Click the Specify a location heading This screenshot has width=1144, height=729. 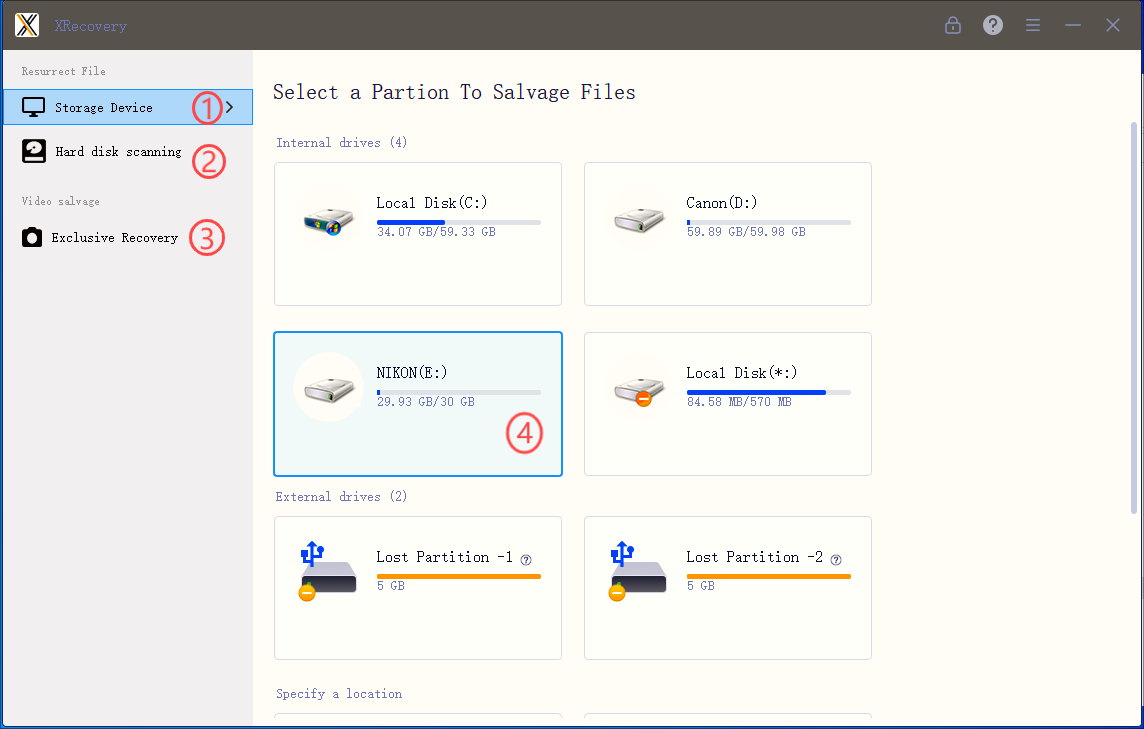pyautogui.click(x=339, y=693)
